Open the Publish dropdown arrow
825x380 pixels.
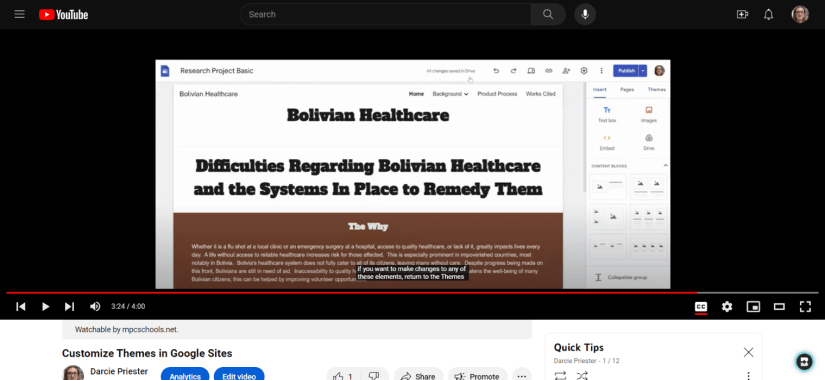pos(643,71)
